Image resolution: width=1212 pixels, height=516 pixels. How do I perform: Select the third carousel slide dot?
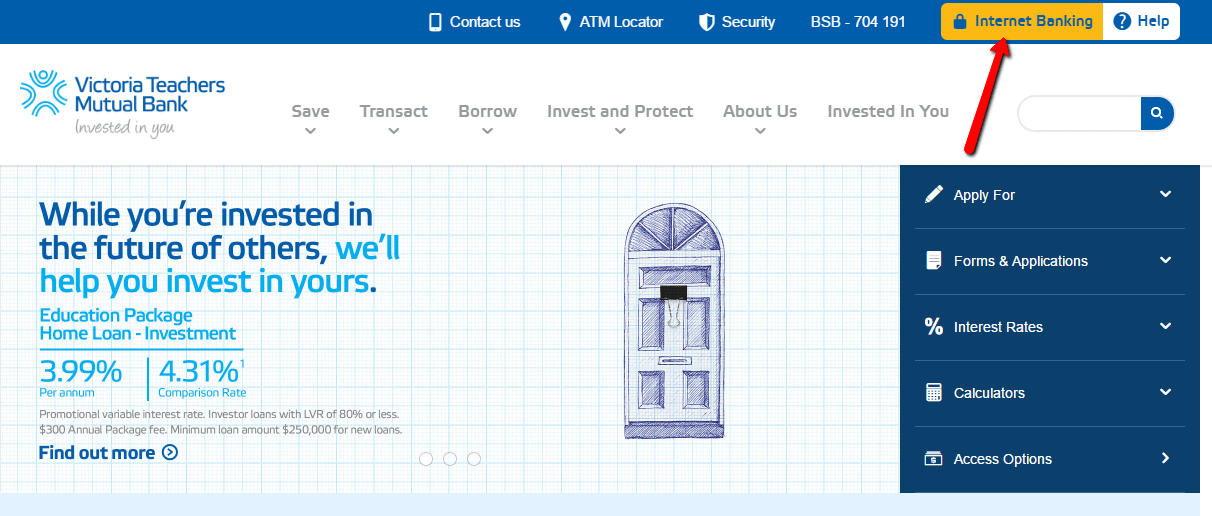pos(474,459)
